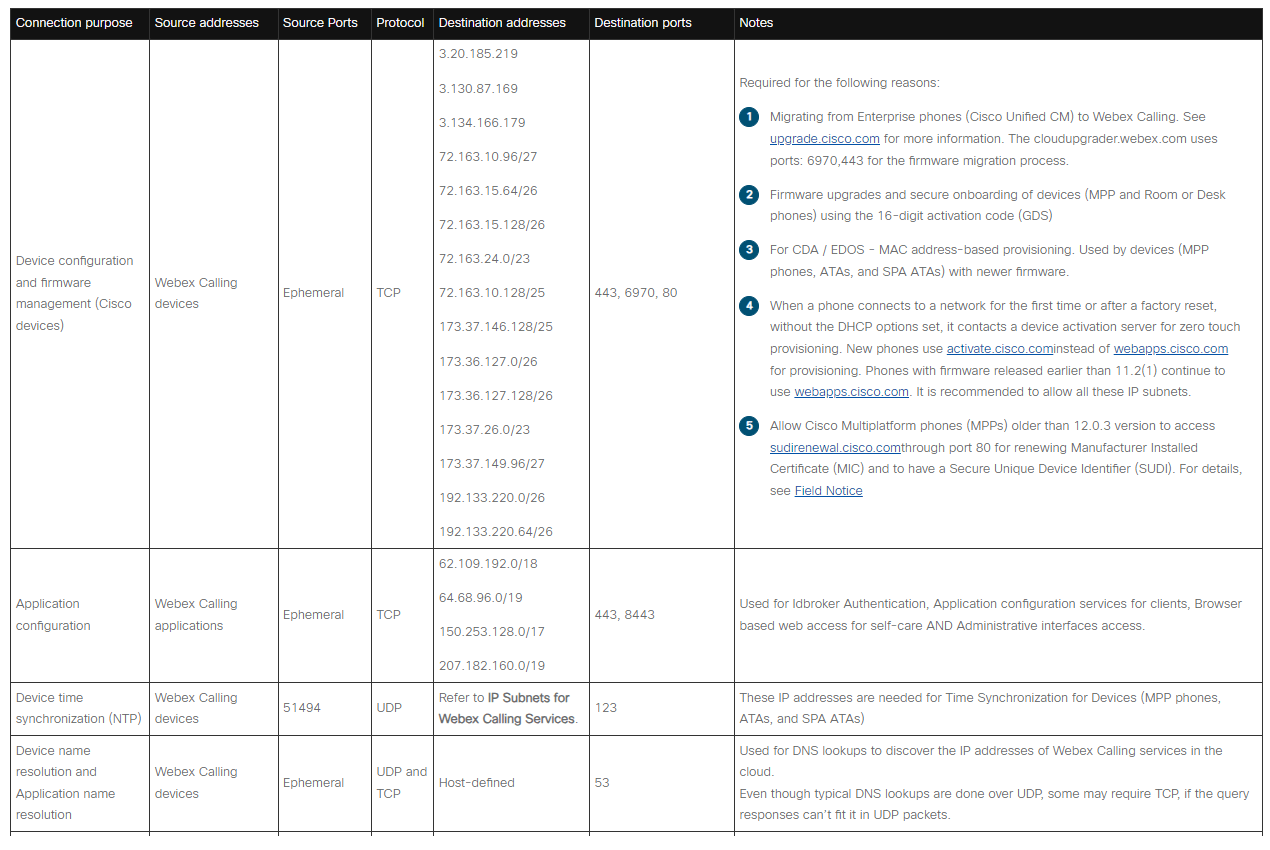Select the subnet 72.163.10.96/27
Viewport: 1270px width, 850px height.
(x=488, y=157)
